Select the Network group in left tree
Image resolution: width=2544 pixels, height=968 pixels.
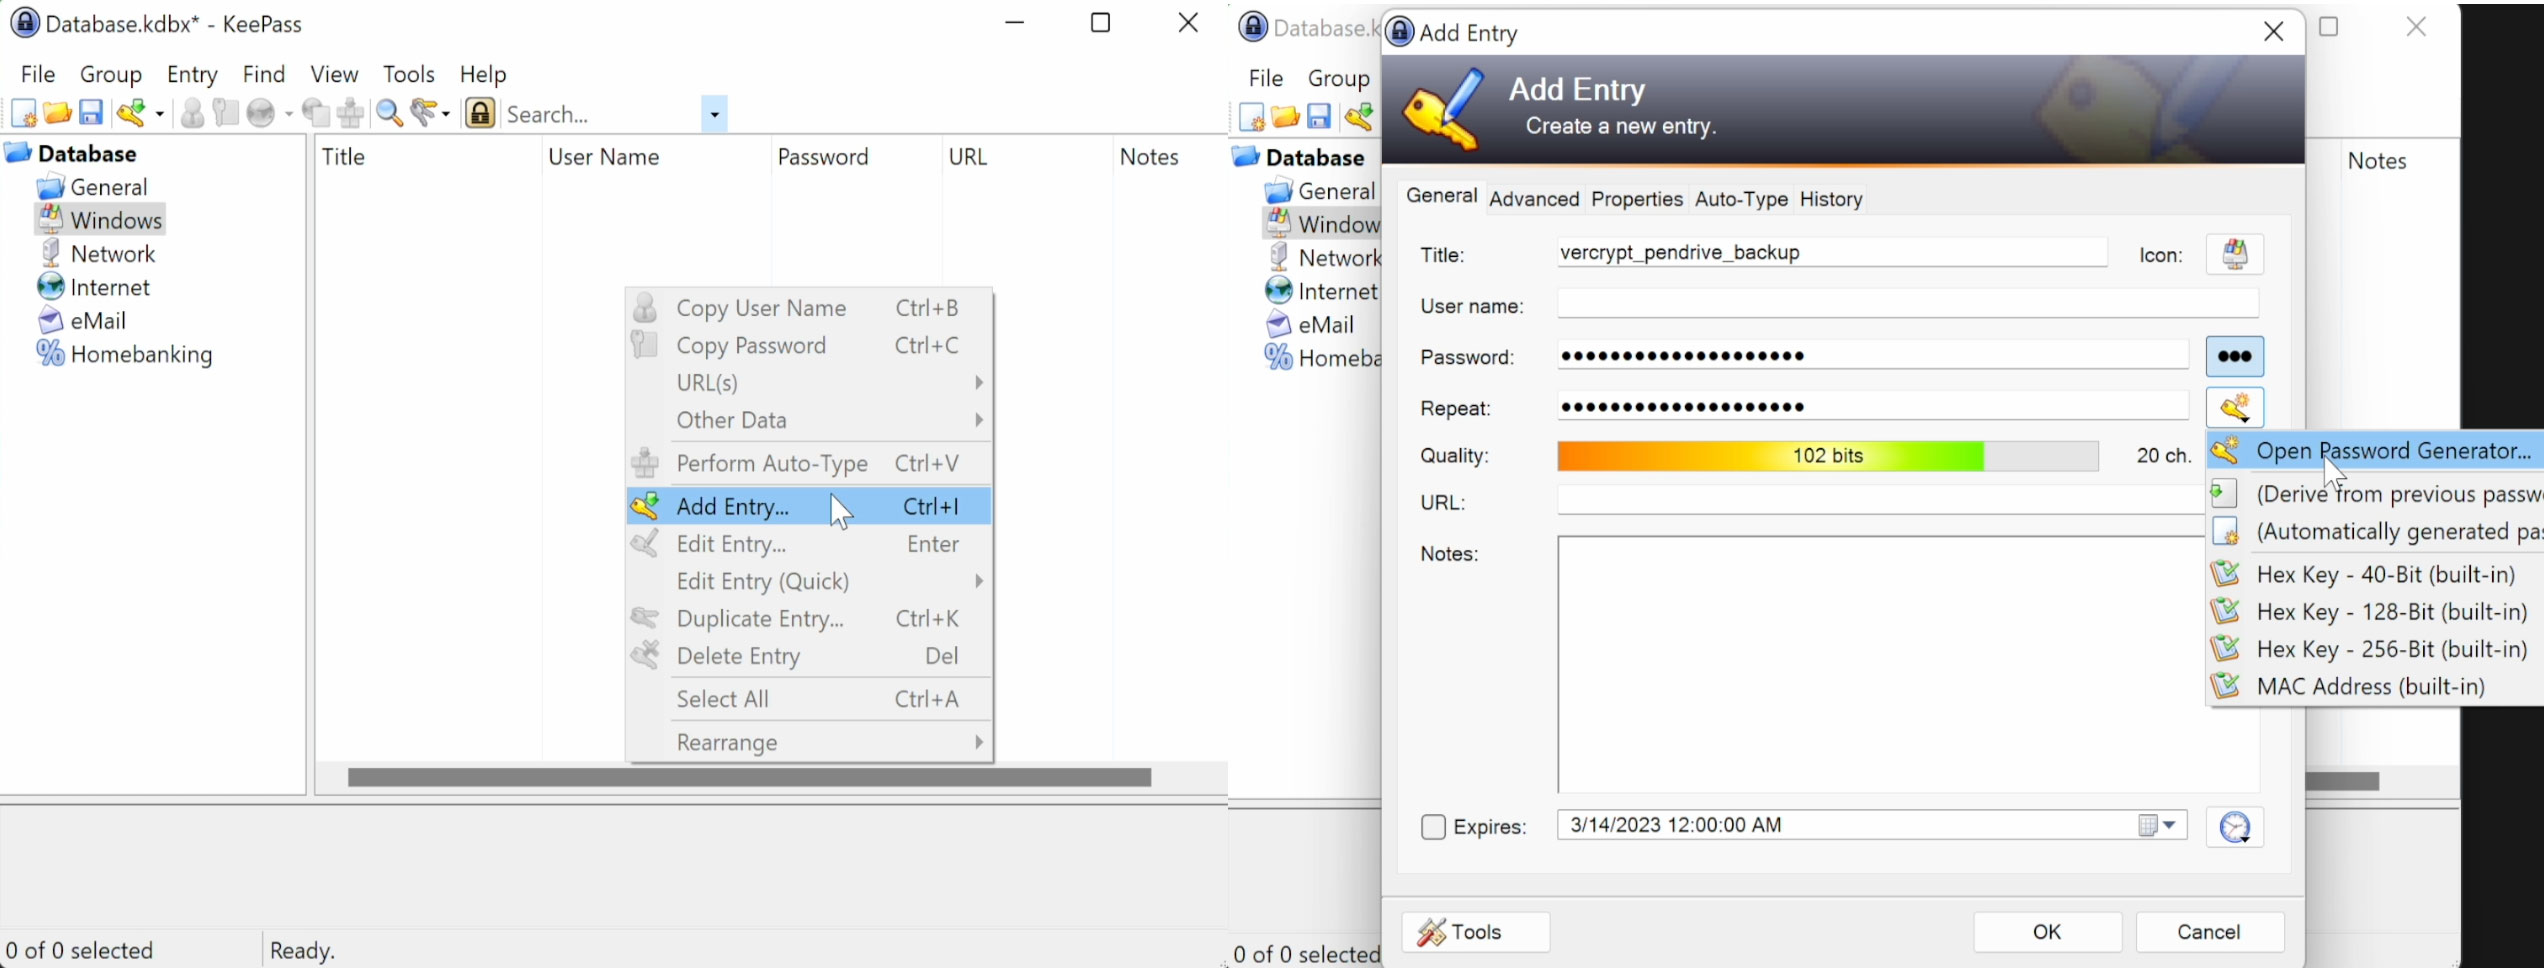pos(98,254)
